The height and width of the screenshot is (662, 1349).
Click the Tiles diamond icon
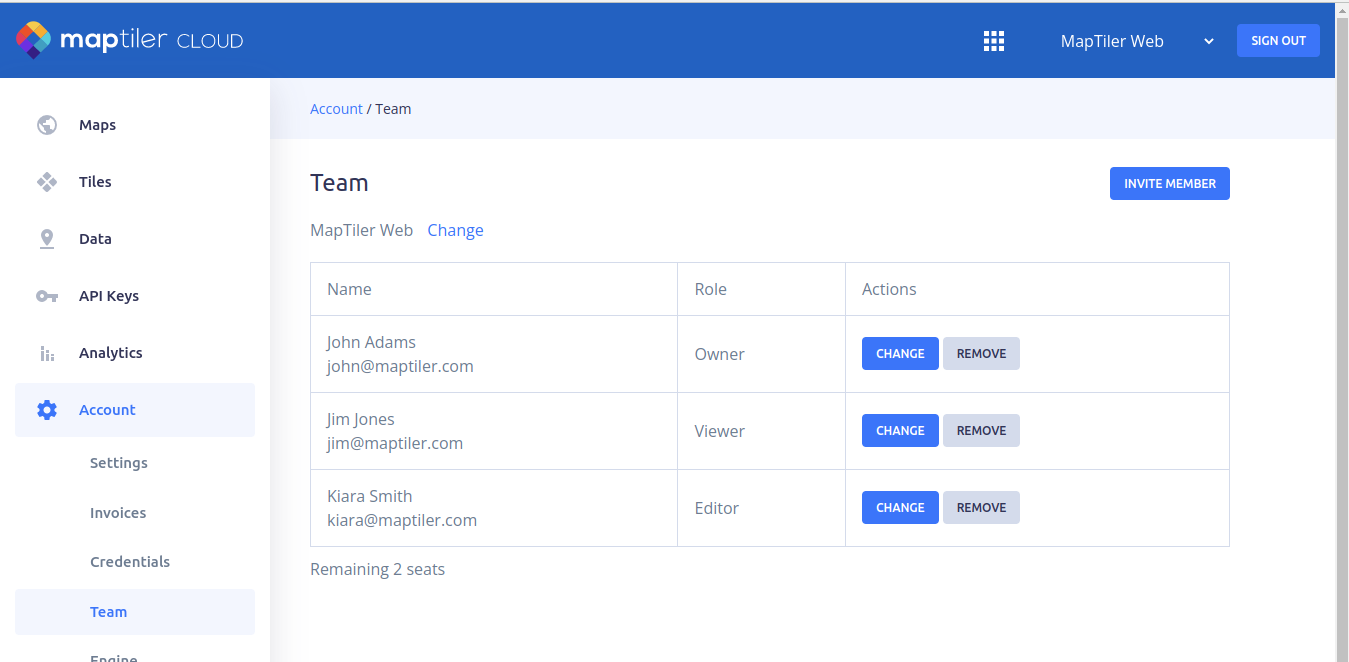(x=47, y=182)
